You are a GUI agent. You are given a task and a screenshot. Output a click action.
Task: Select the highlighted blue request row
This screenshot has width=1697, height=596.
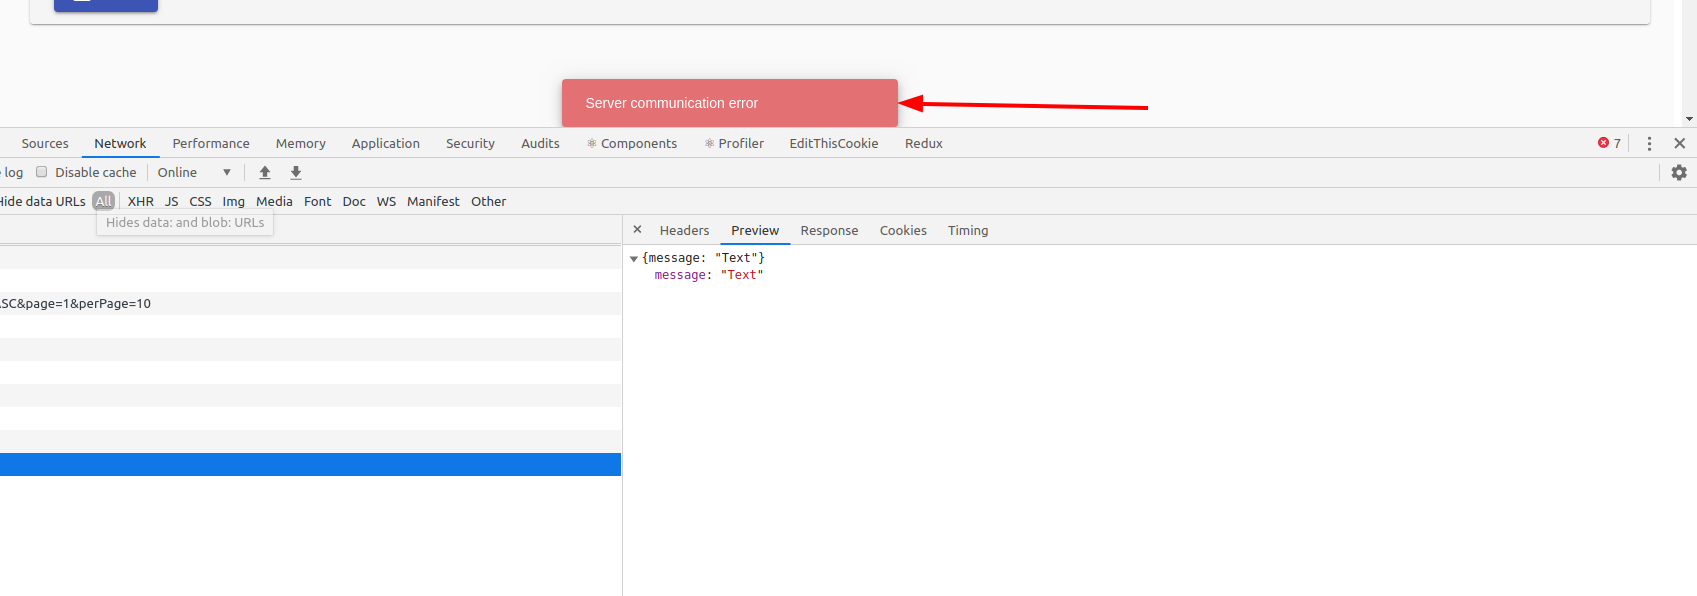point(310,464)
